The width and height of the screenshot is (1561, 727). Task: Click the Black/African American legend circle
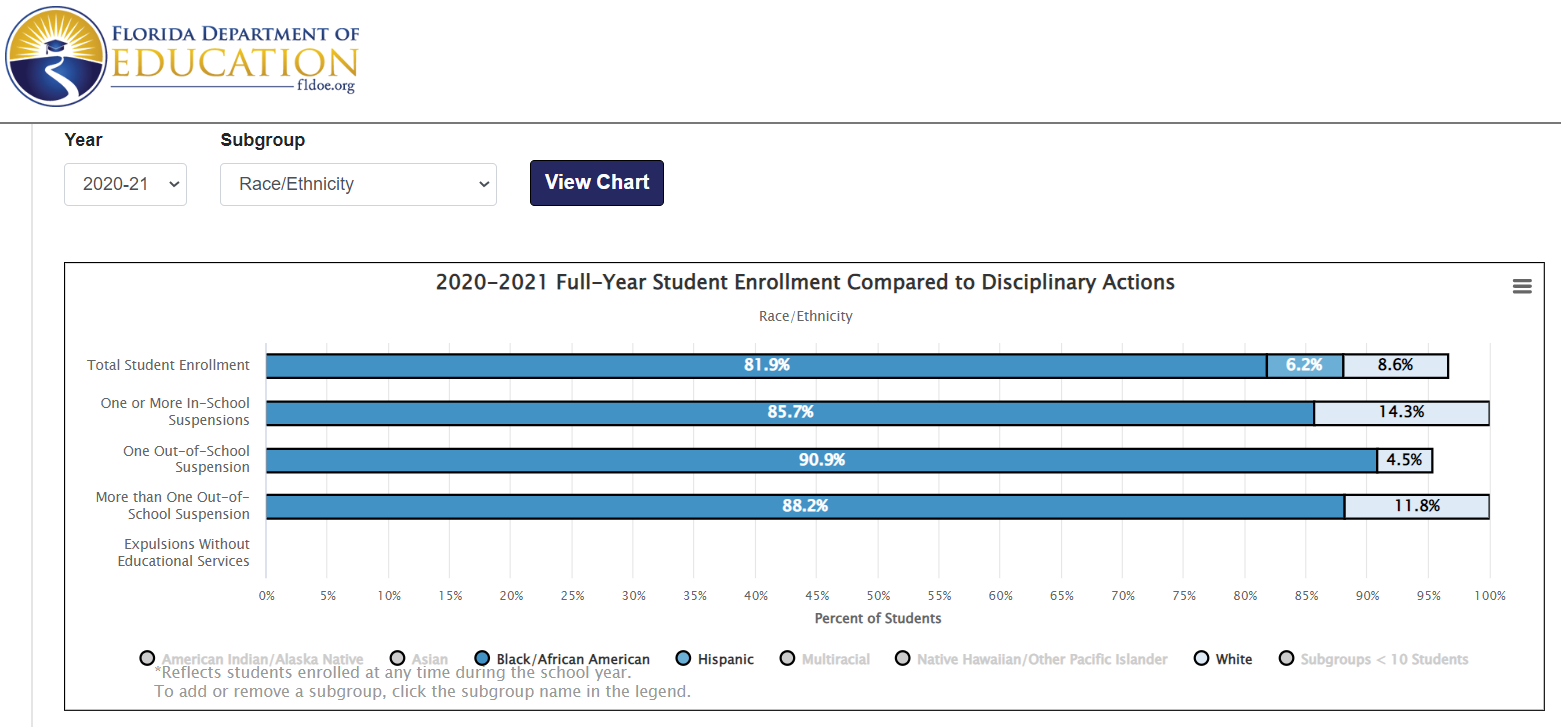click(x=482, y=659)
